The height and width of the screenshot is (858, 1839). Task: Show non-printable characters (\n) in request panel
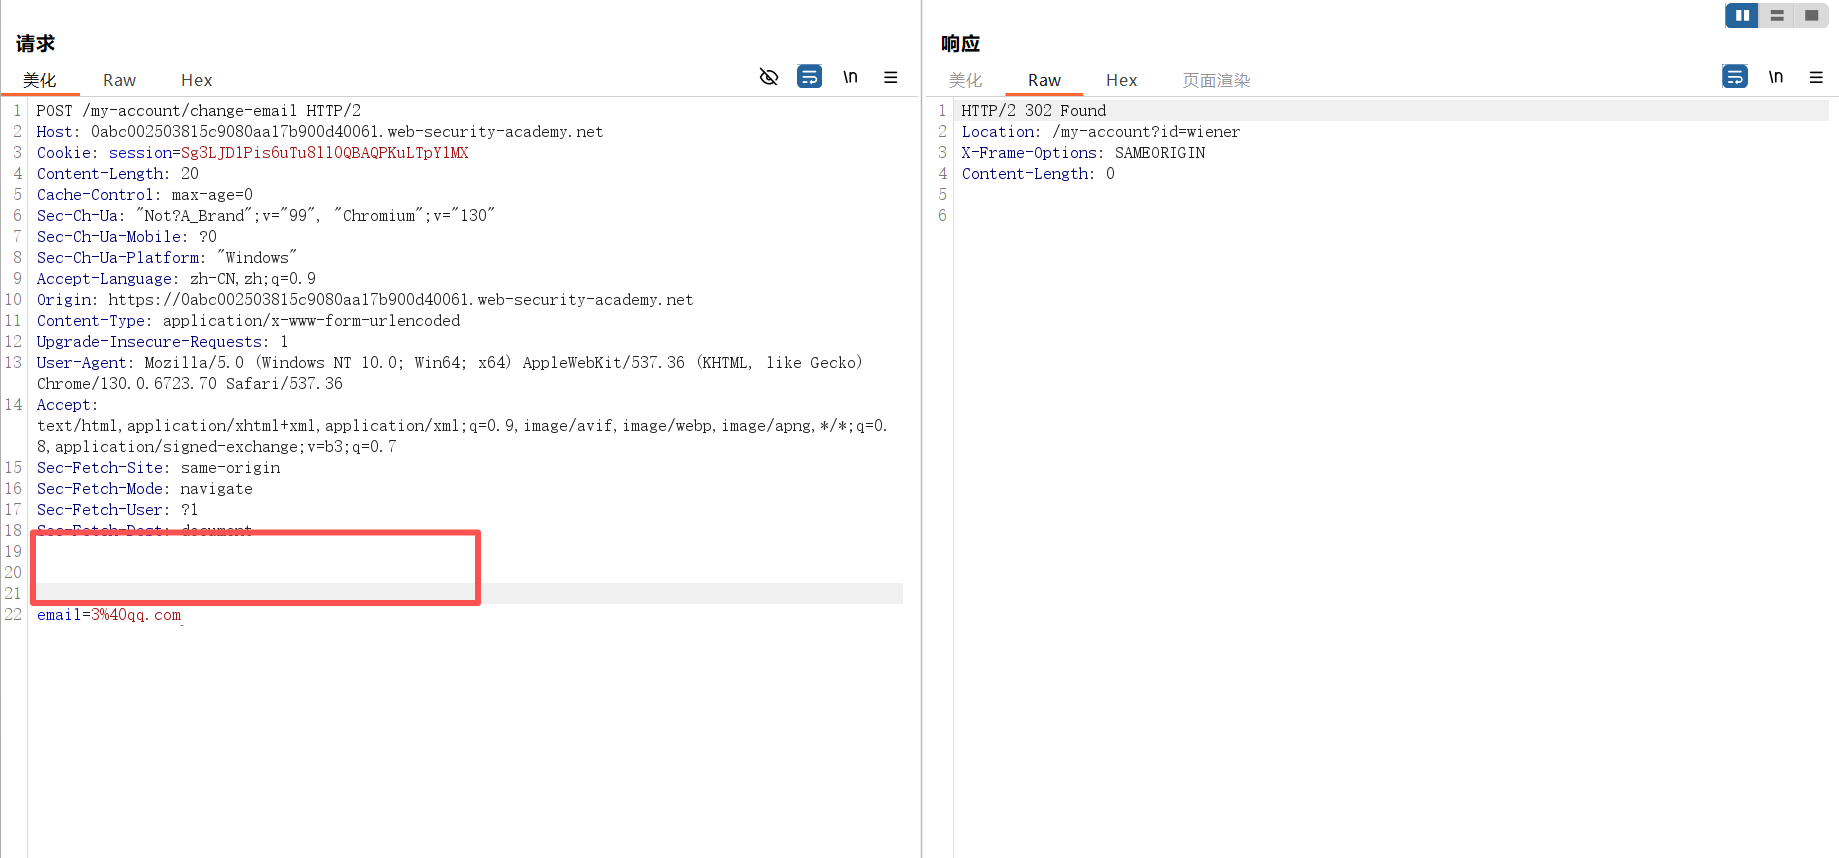(850, 77)
